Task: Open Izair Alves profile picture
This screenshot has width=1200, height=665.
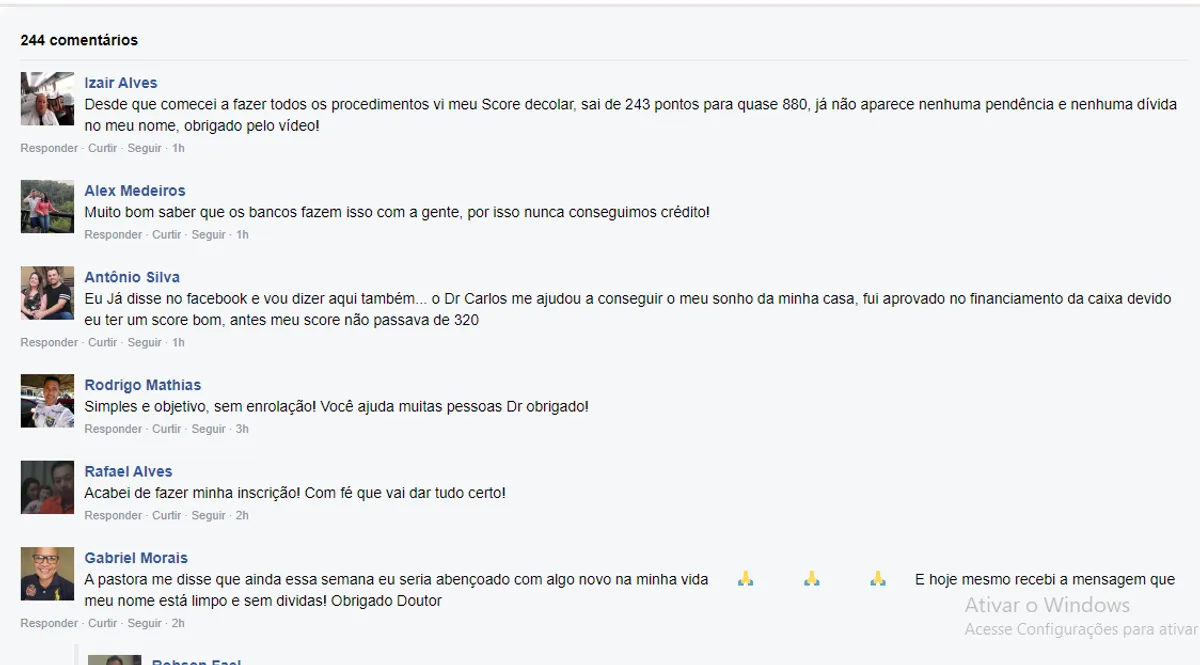Action: point(47,99)
